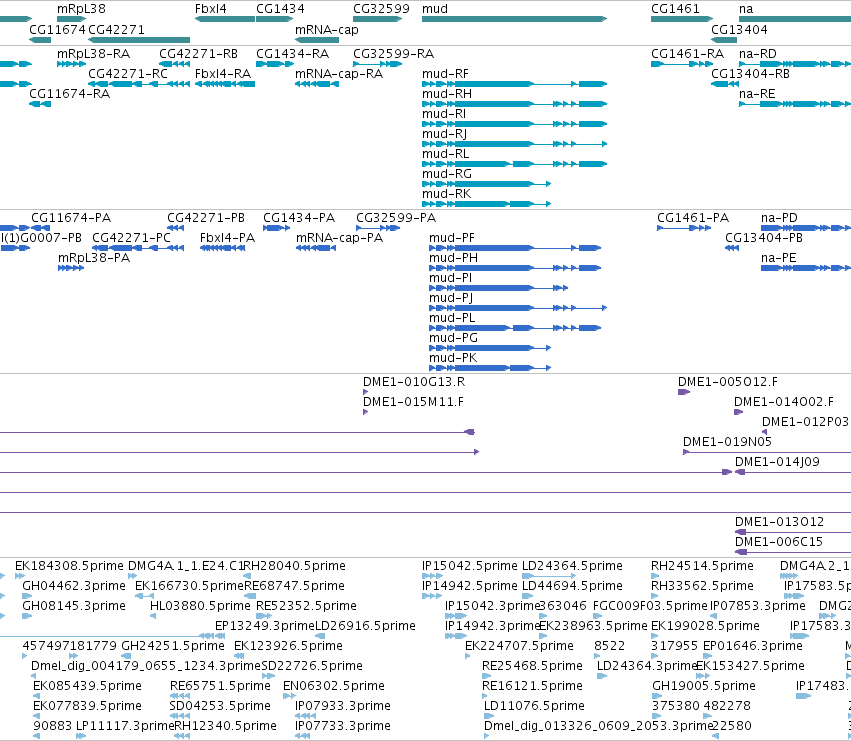Image resolution: width=851 pixels, height=741 pixels.
Task: Click the CG13404-RB transcript label
Action: pos(751,74)
